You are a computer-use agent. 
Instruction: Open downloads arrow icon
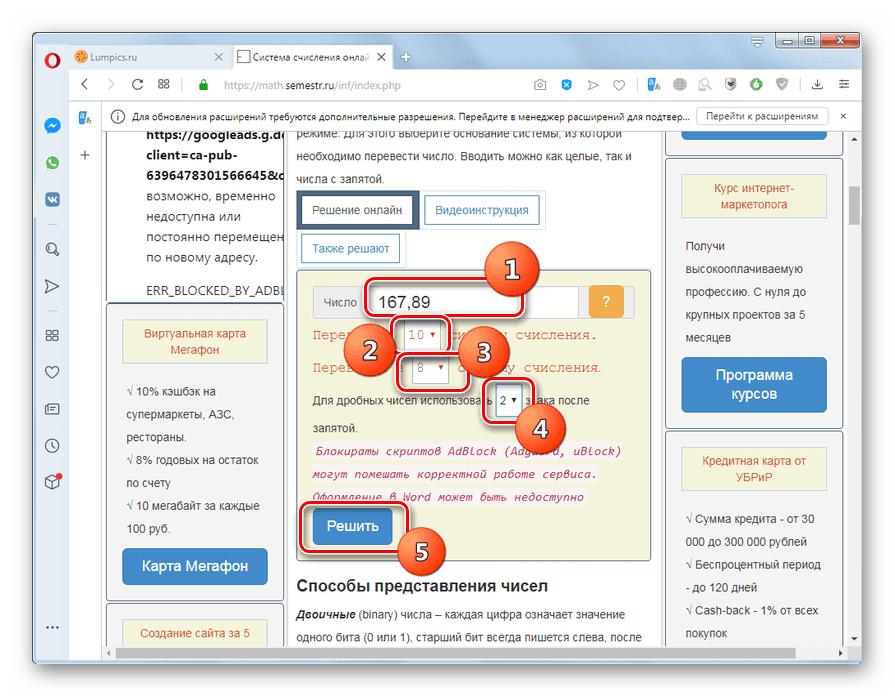pos(817,85)
